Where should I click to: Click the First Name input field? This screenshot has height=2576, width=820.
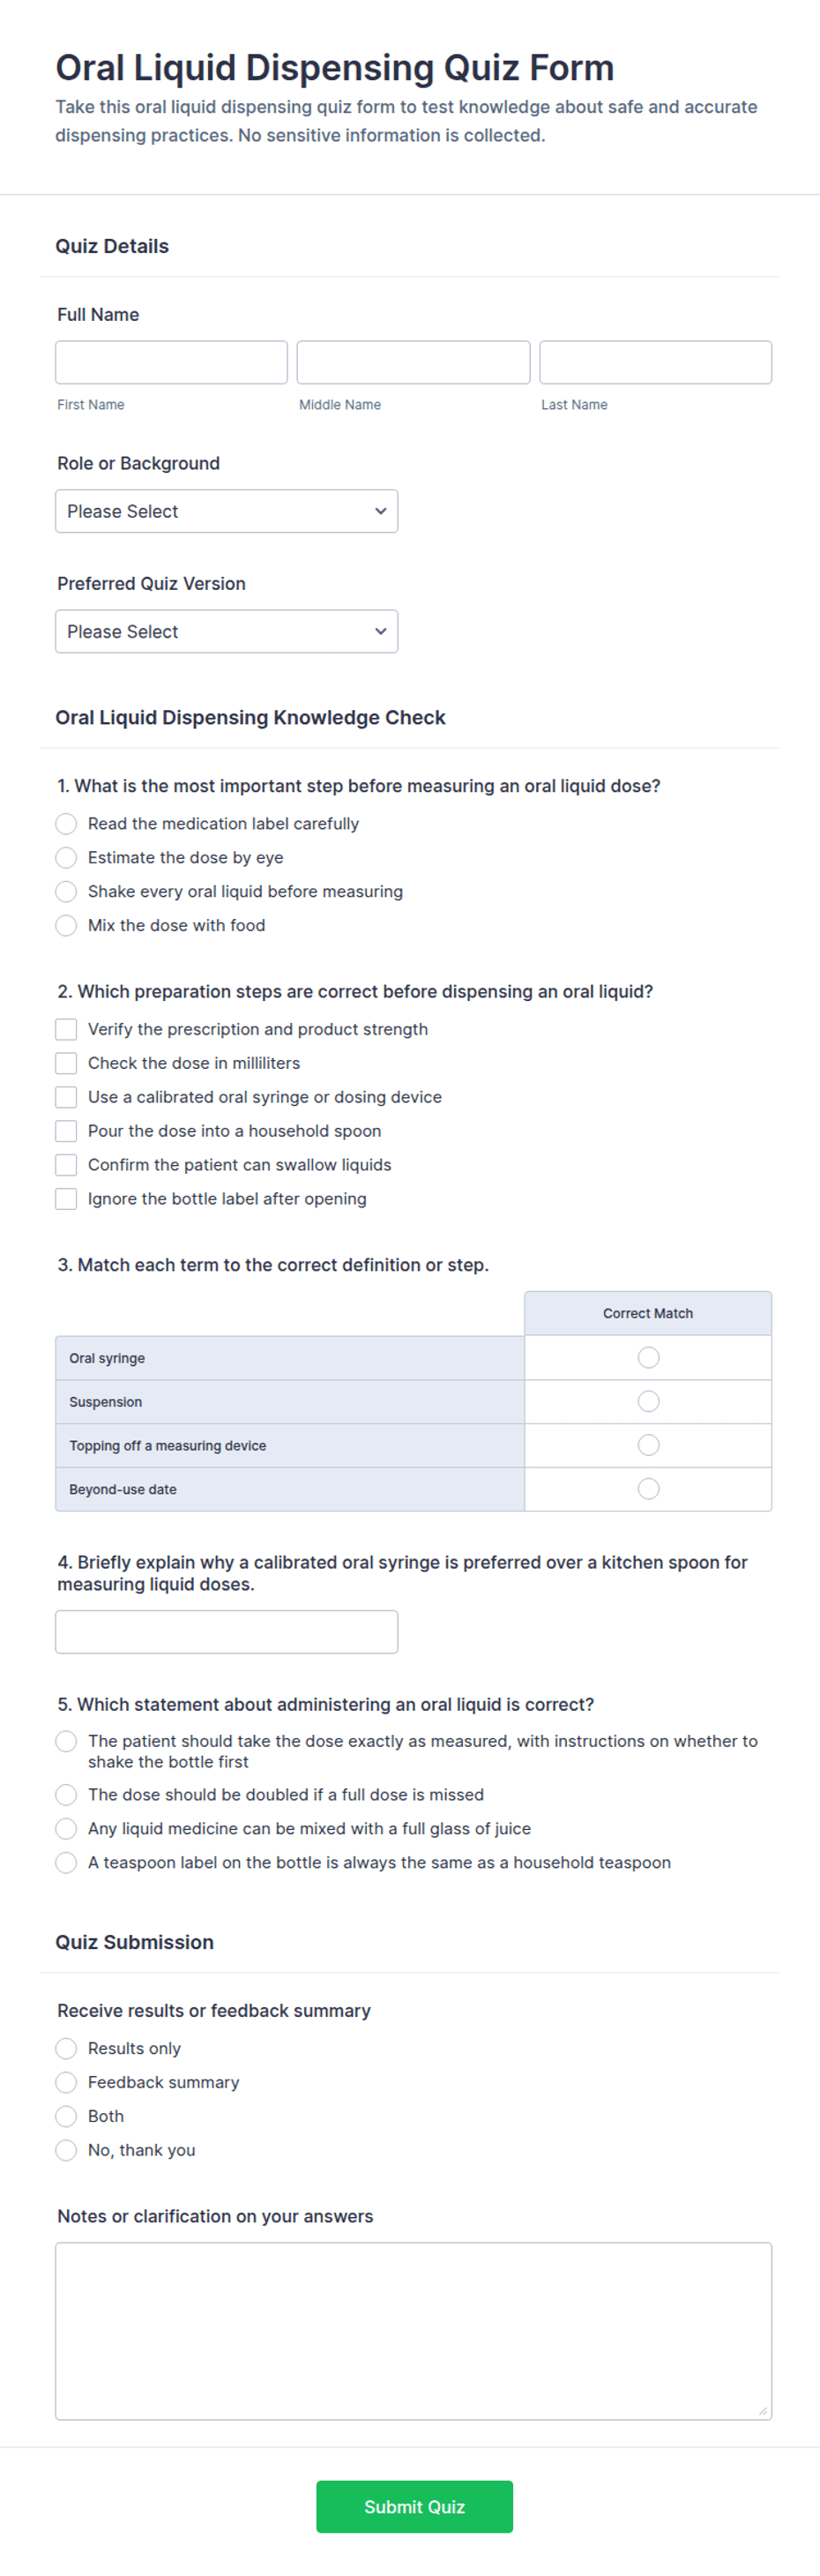point(171,362)
